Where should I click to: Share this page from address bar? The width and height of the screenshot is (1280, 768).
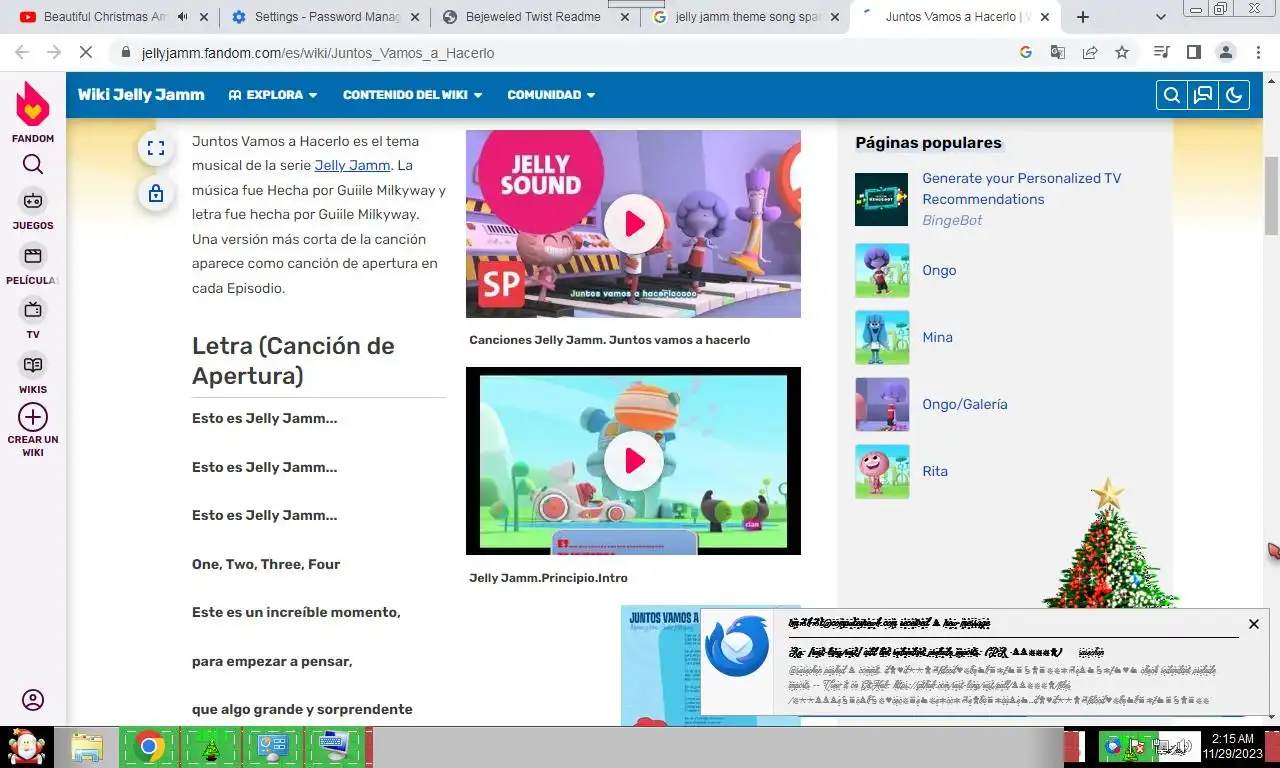point(1090,52)
